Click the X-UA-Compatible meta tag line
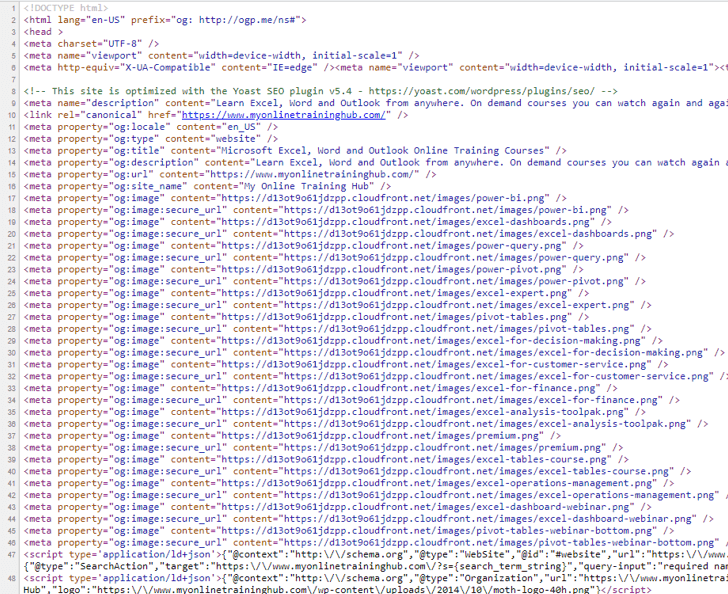 (376, 67)
